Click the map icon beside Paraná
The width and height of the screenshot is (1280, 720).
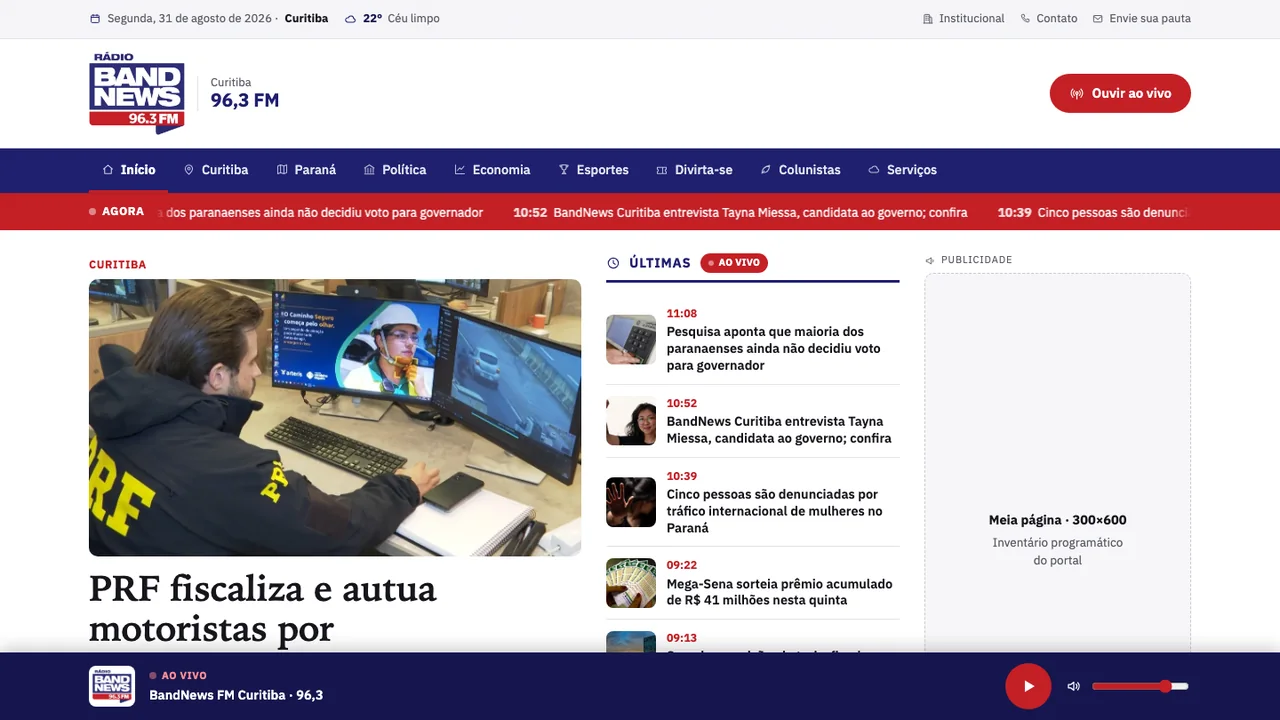pos(282,170)
